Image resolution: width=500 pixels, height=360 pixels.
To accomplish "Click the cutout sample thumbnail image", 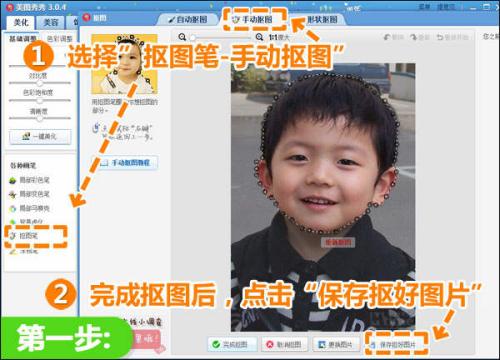I will click(124, 64).
